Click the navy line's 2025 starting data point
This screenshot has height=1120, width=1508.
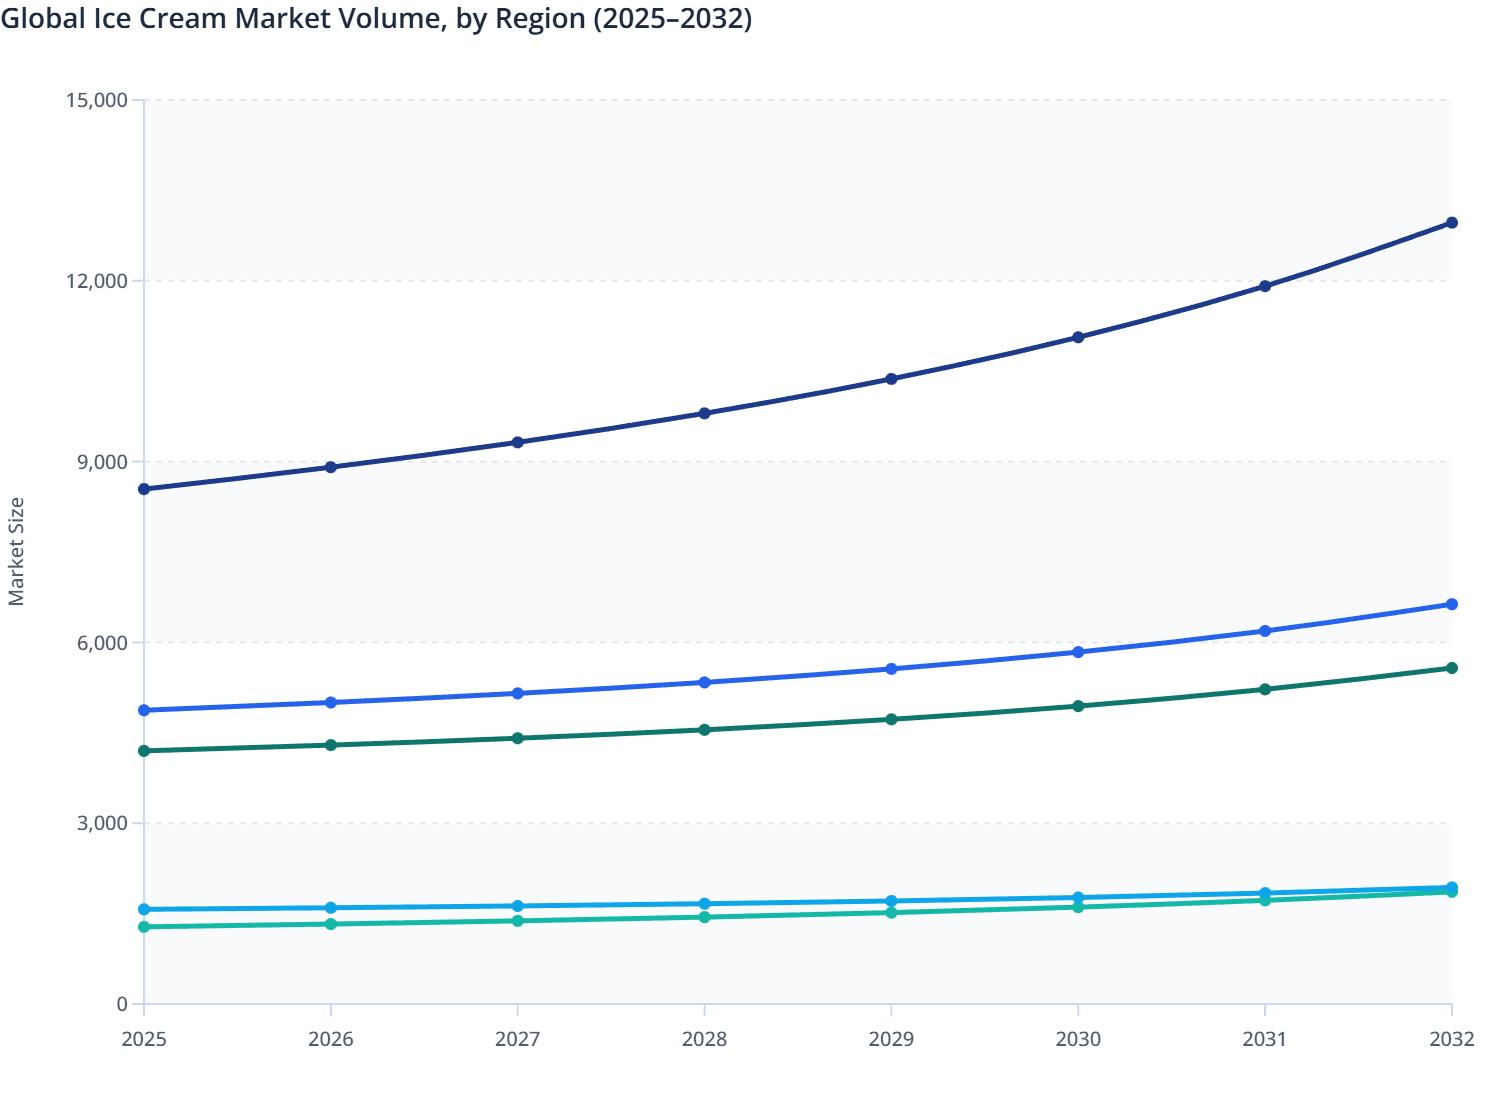point(143,488)
